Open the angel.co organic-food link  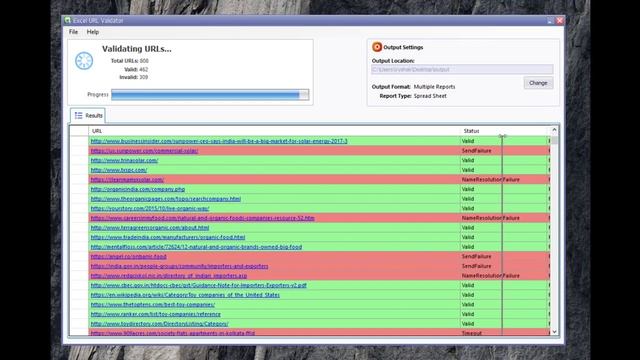[129, 257]
